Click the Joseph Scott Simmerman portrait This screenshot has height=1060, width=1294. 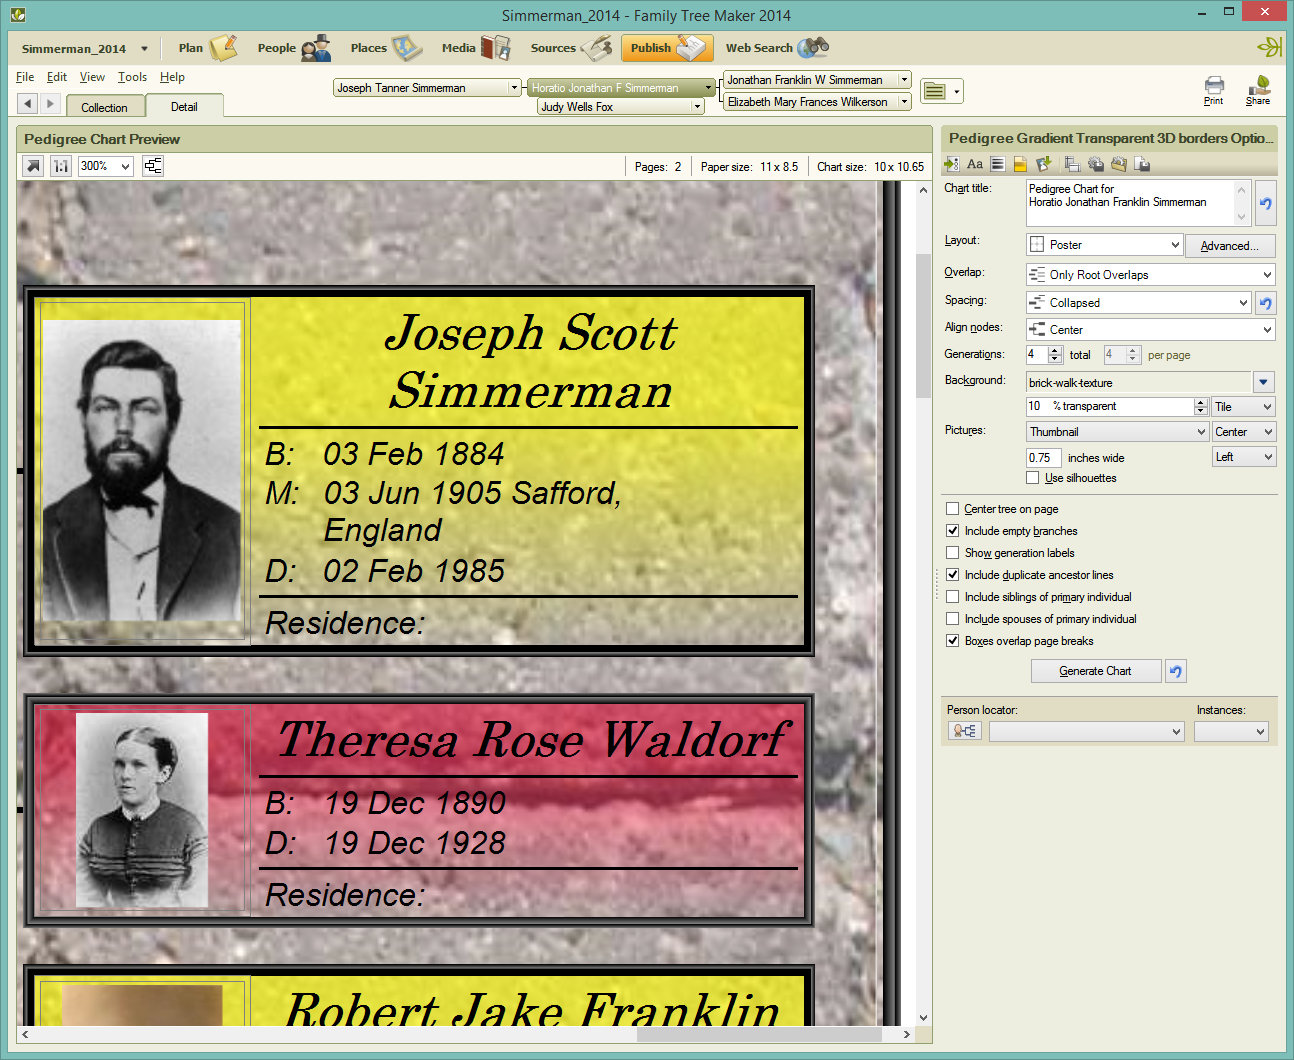pyautogui.click(x=142, y=470)
